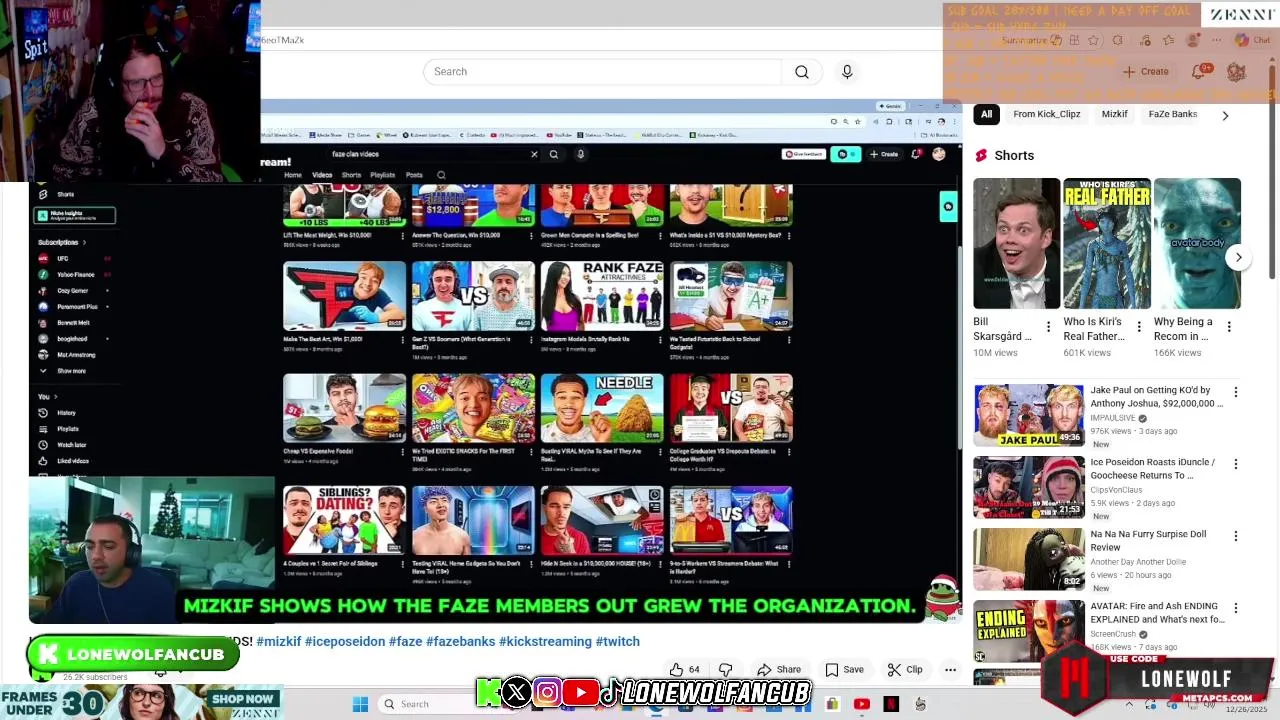This screenshot has width=1280, height=720.
Task: Open the YouTube account avatar menu
Action: [1236, 72]
